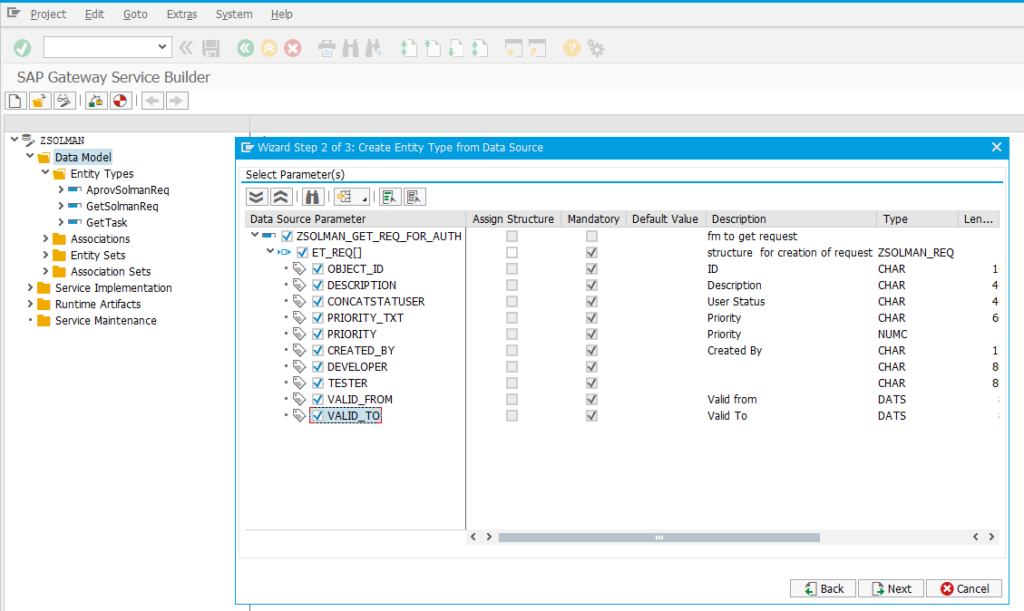Click the Create New Session icon

click(514, 48)
